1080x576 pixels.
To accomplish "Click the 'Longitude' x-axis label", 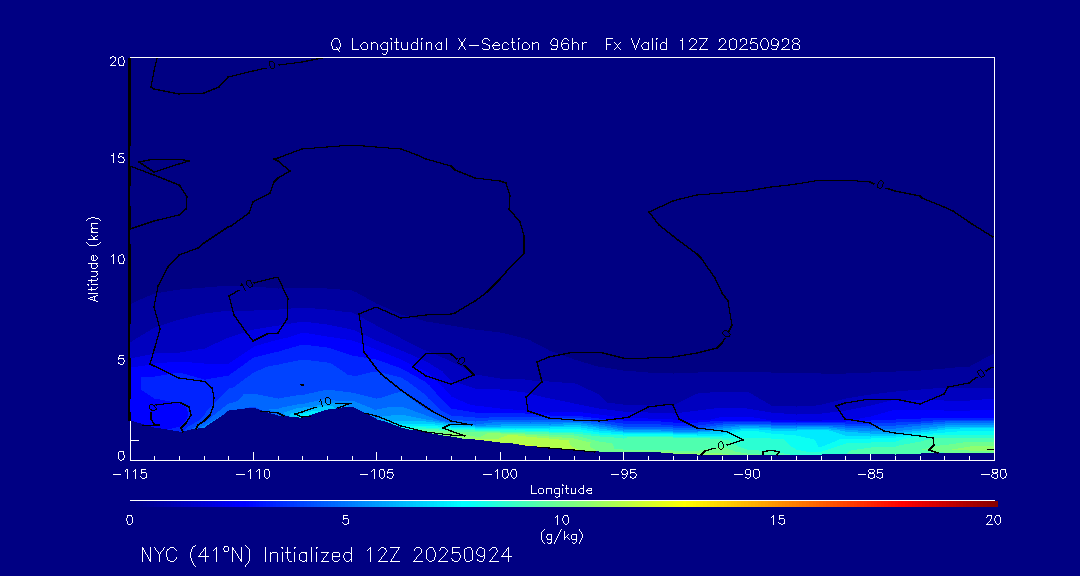I will 561,490.
